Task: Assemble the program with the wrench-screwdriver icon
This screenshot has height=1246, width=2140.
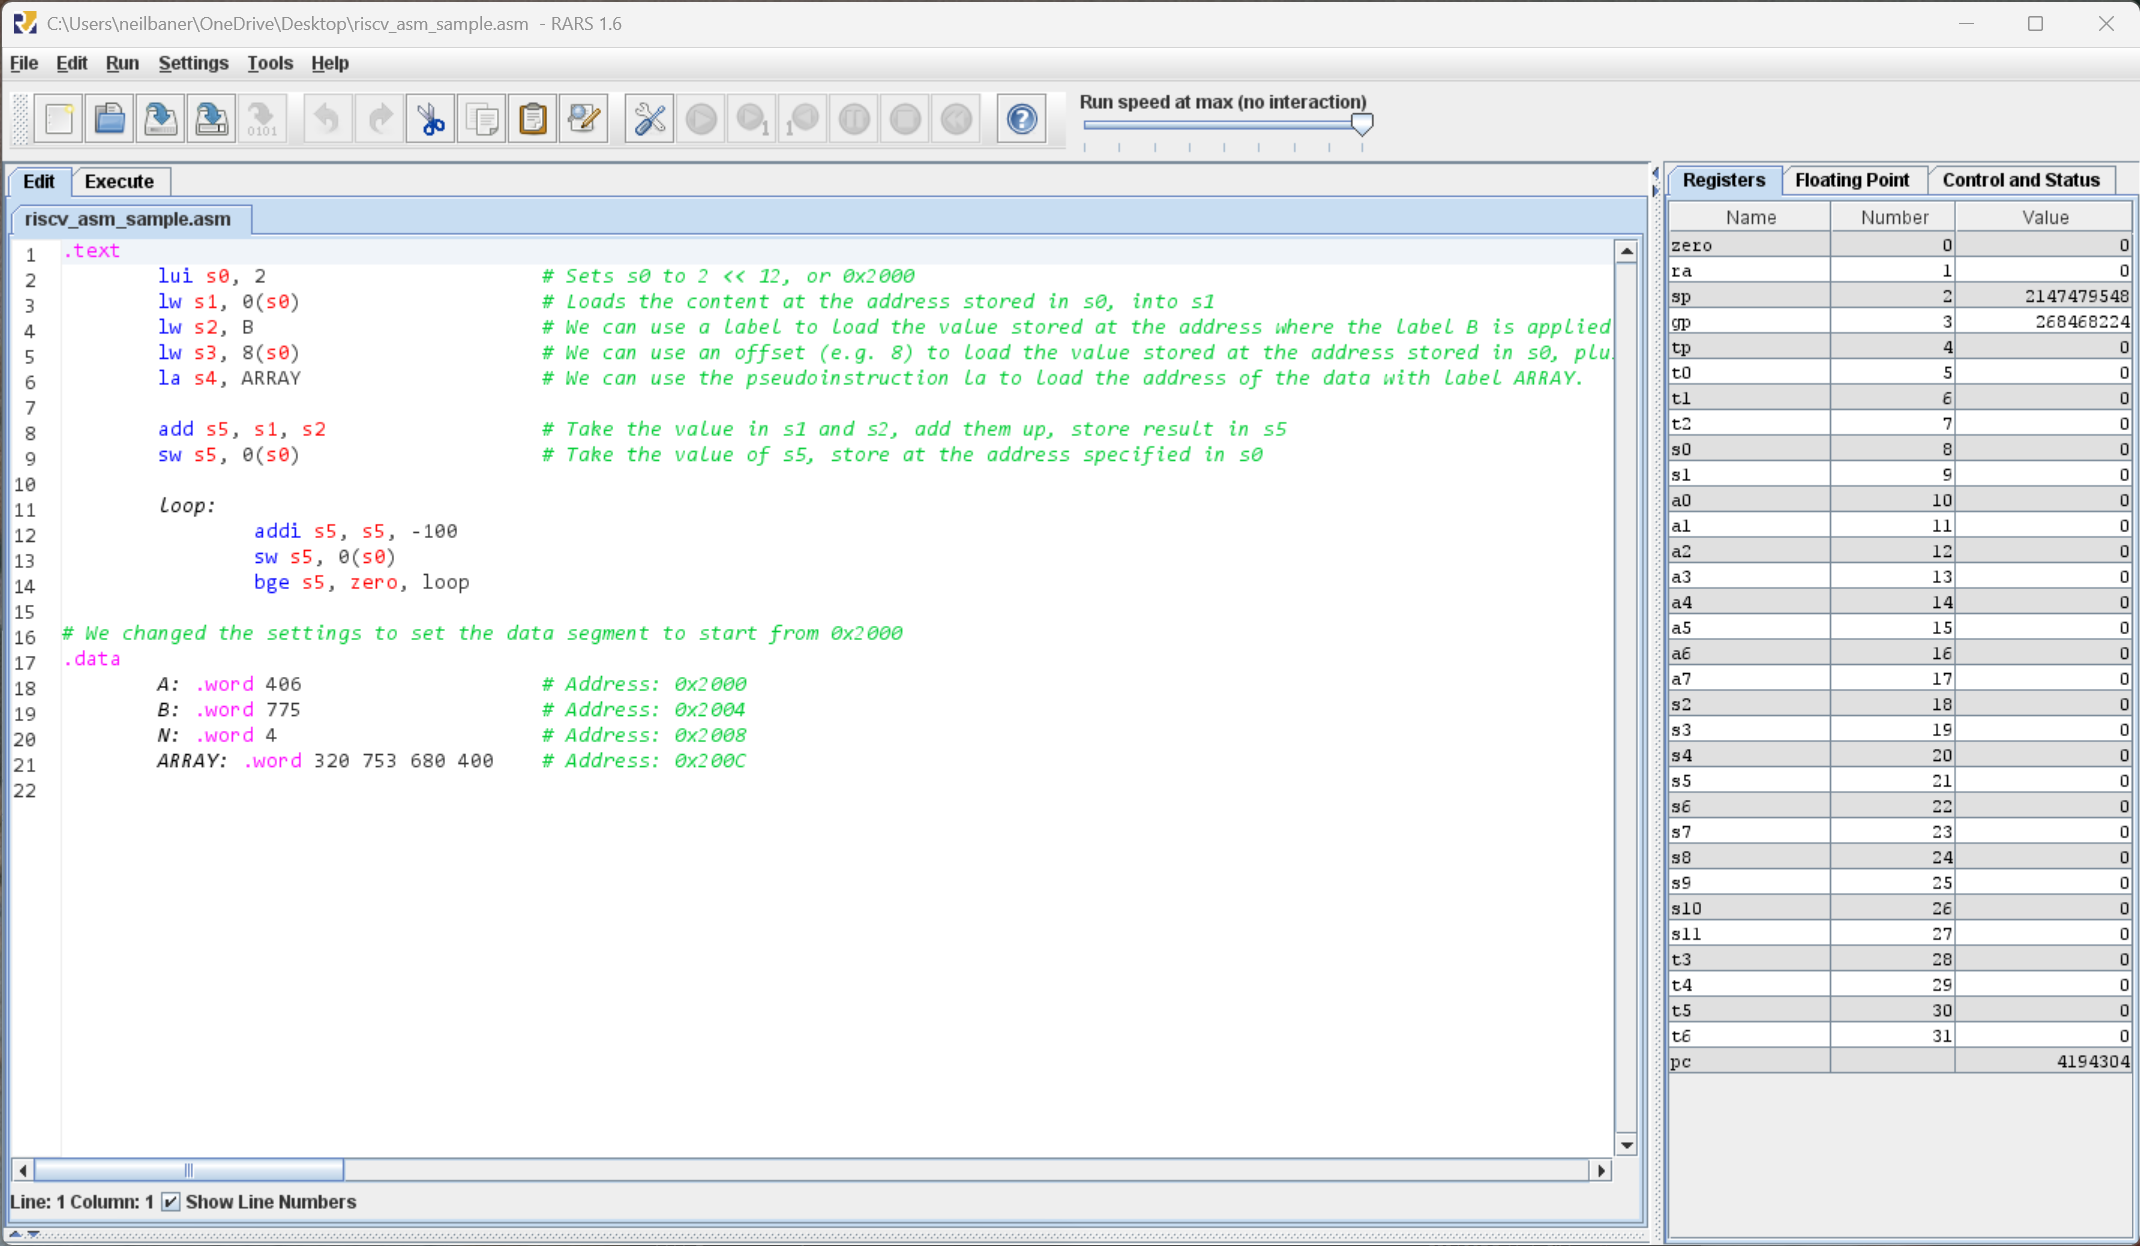Action: 649,119
